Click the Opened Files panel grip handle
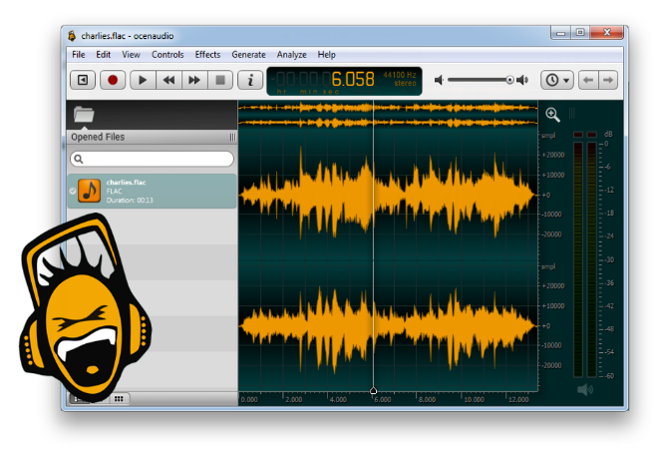 tap(232, 137)
